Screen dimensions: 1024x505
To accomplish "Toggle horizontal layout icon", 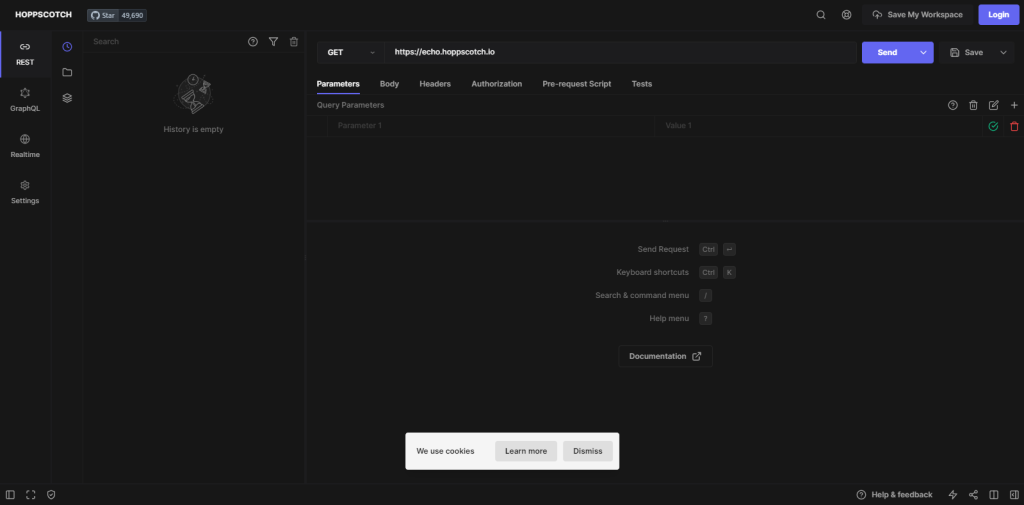I will click(x=994, y=495).
